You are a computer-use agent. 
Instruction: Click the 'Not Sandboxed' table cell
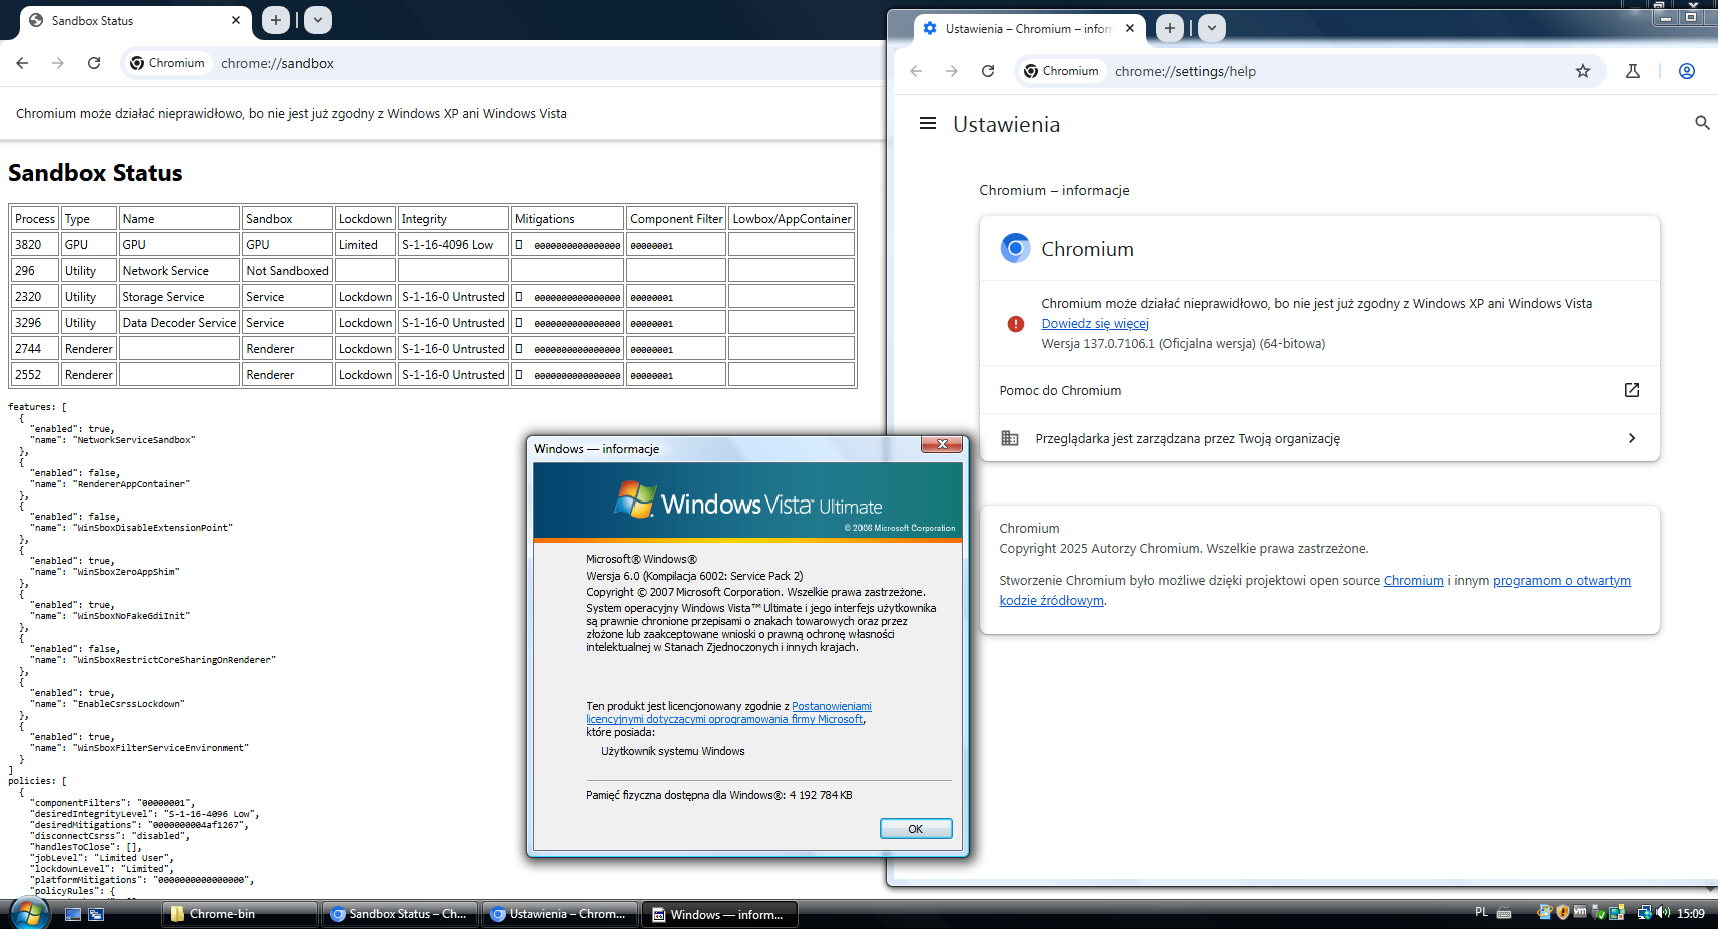pos(288,271)
